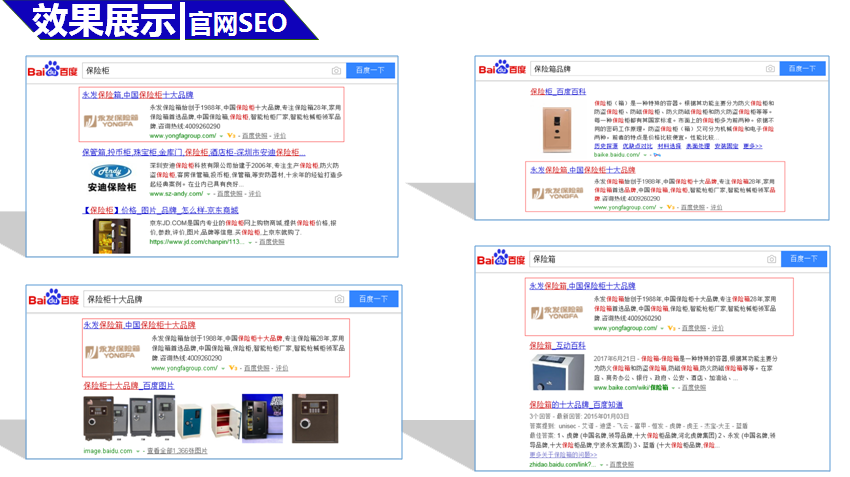The height and width of the screenshot is (477, 850).
Task: Expand dropdown arrow after the jd.com/chanpin URL
Action: (x=250, y=242)
